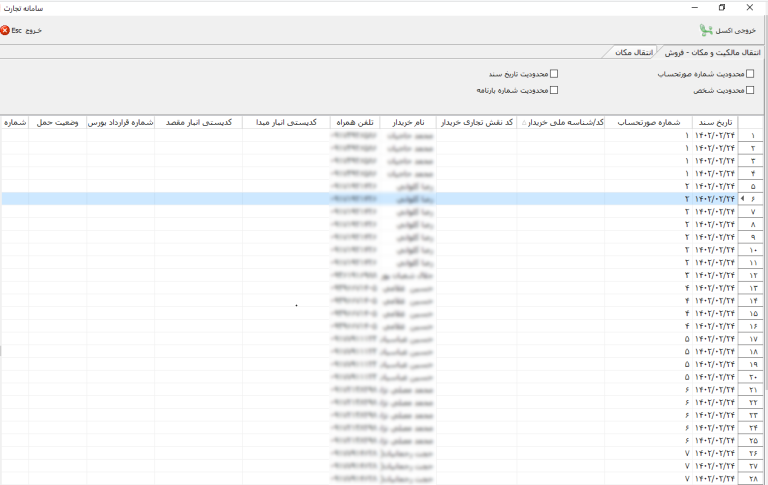Click کدپستی انبار مبدا column header
The width and height of the screenshot is (768, 485).
(x=286, y=122)
